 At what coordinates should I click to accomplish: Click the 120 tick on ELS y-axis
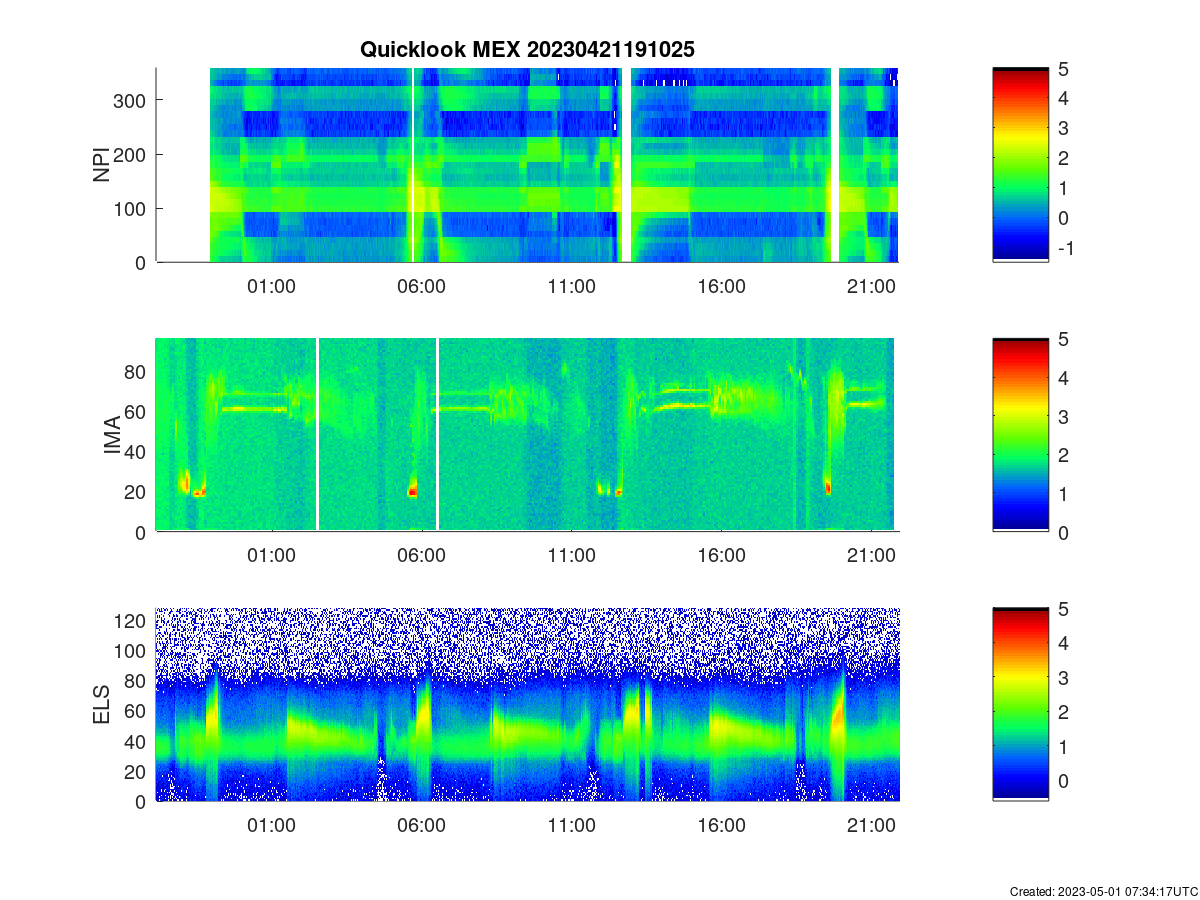tap(130, 621)
